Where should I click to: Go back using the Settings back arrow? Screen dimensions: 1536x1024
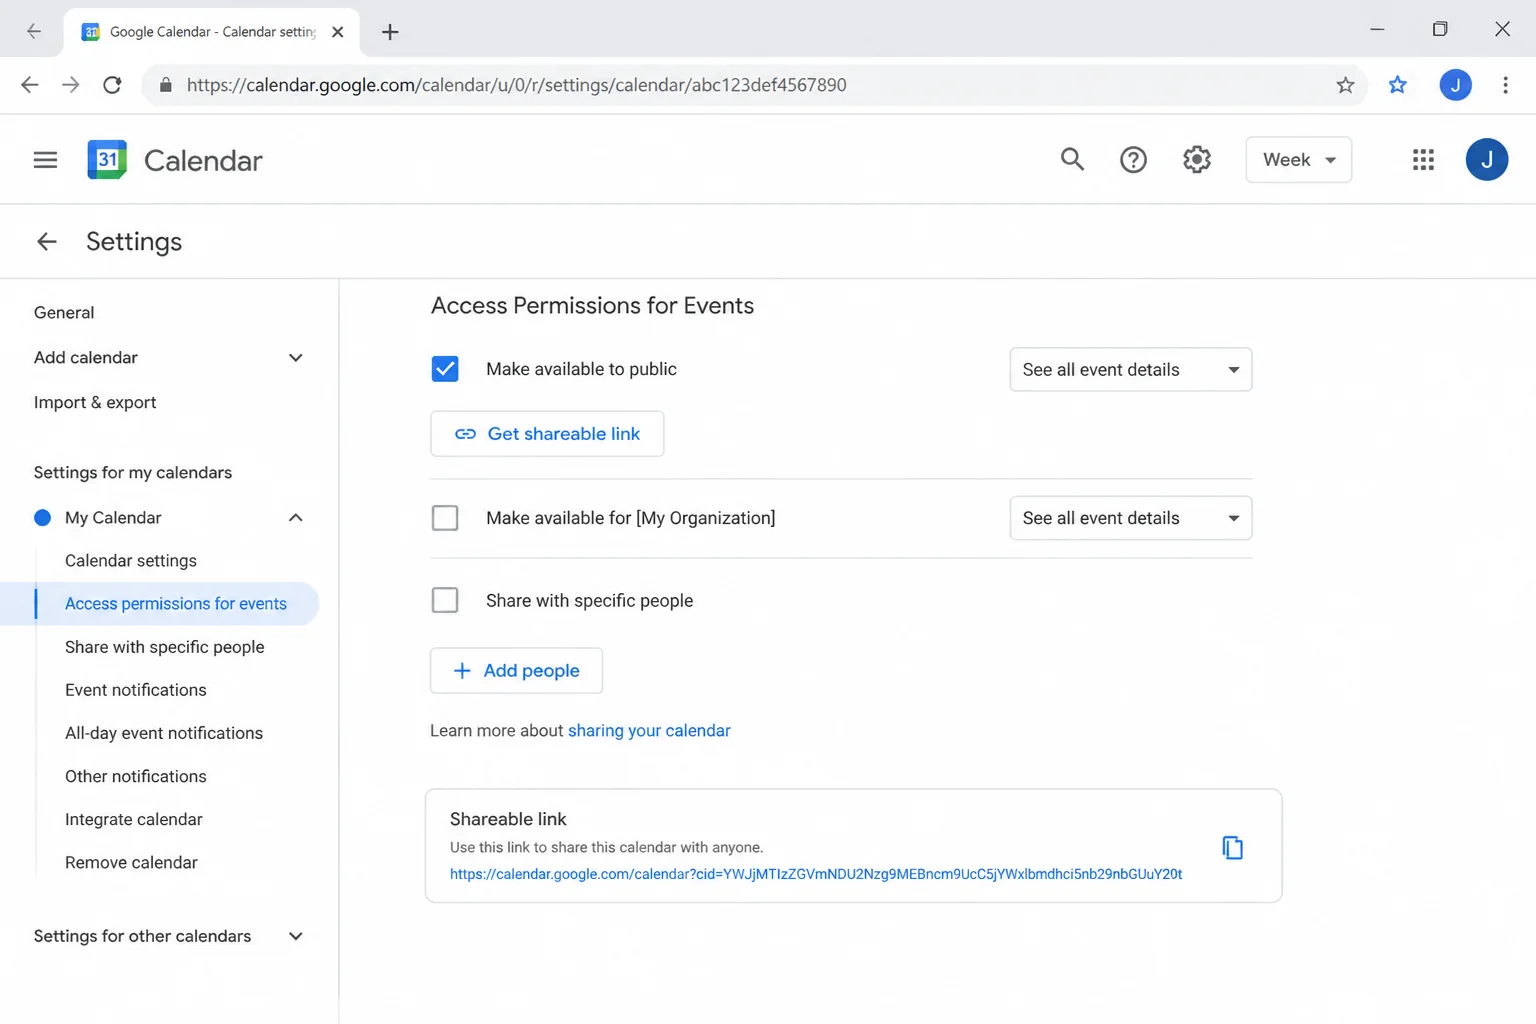point(46,241)
